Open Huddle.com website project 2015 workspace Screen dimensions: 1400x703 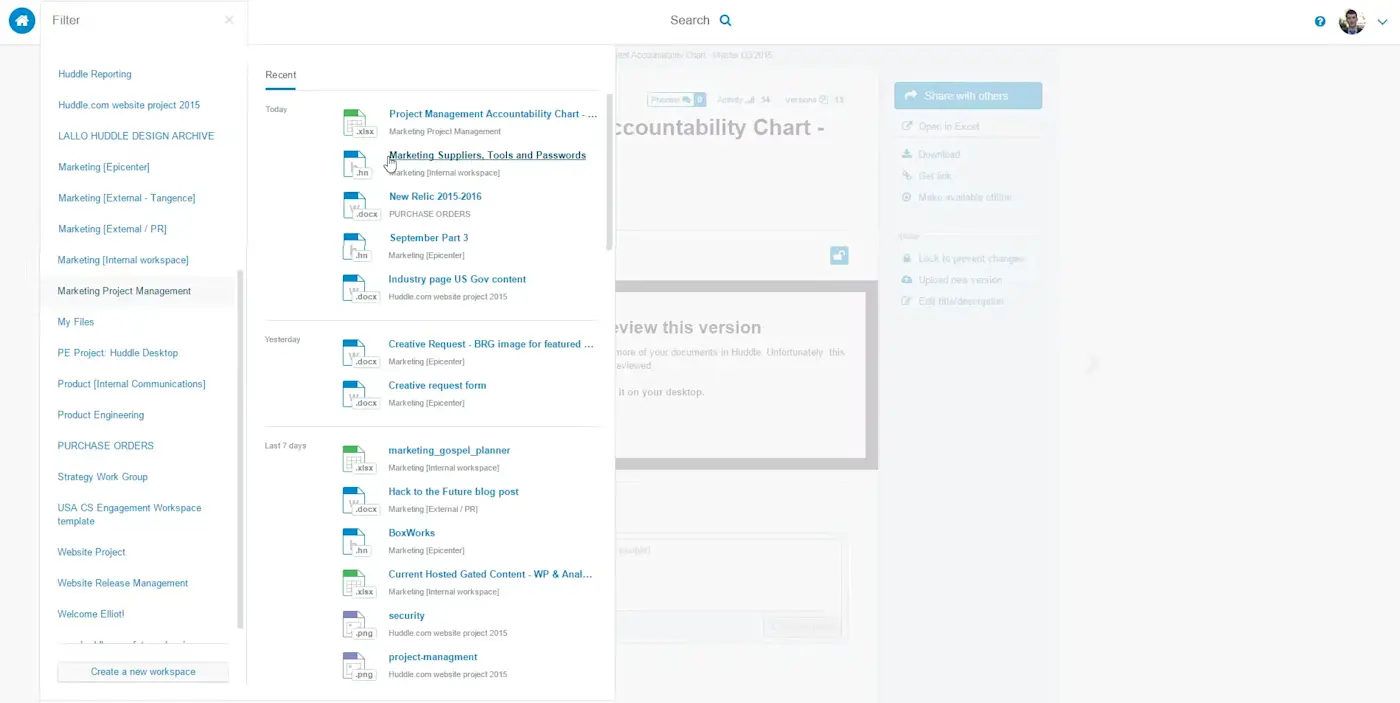129,105
